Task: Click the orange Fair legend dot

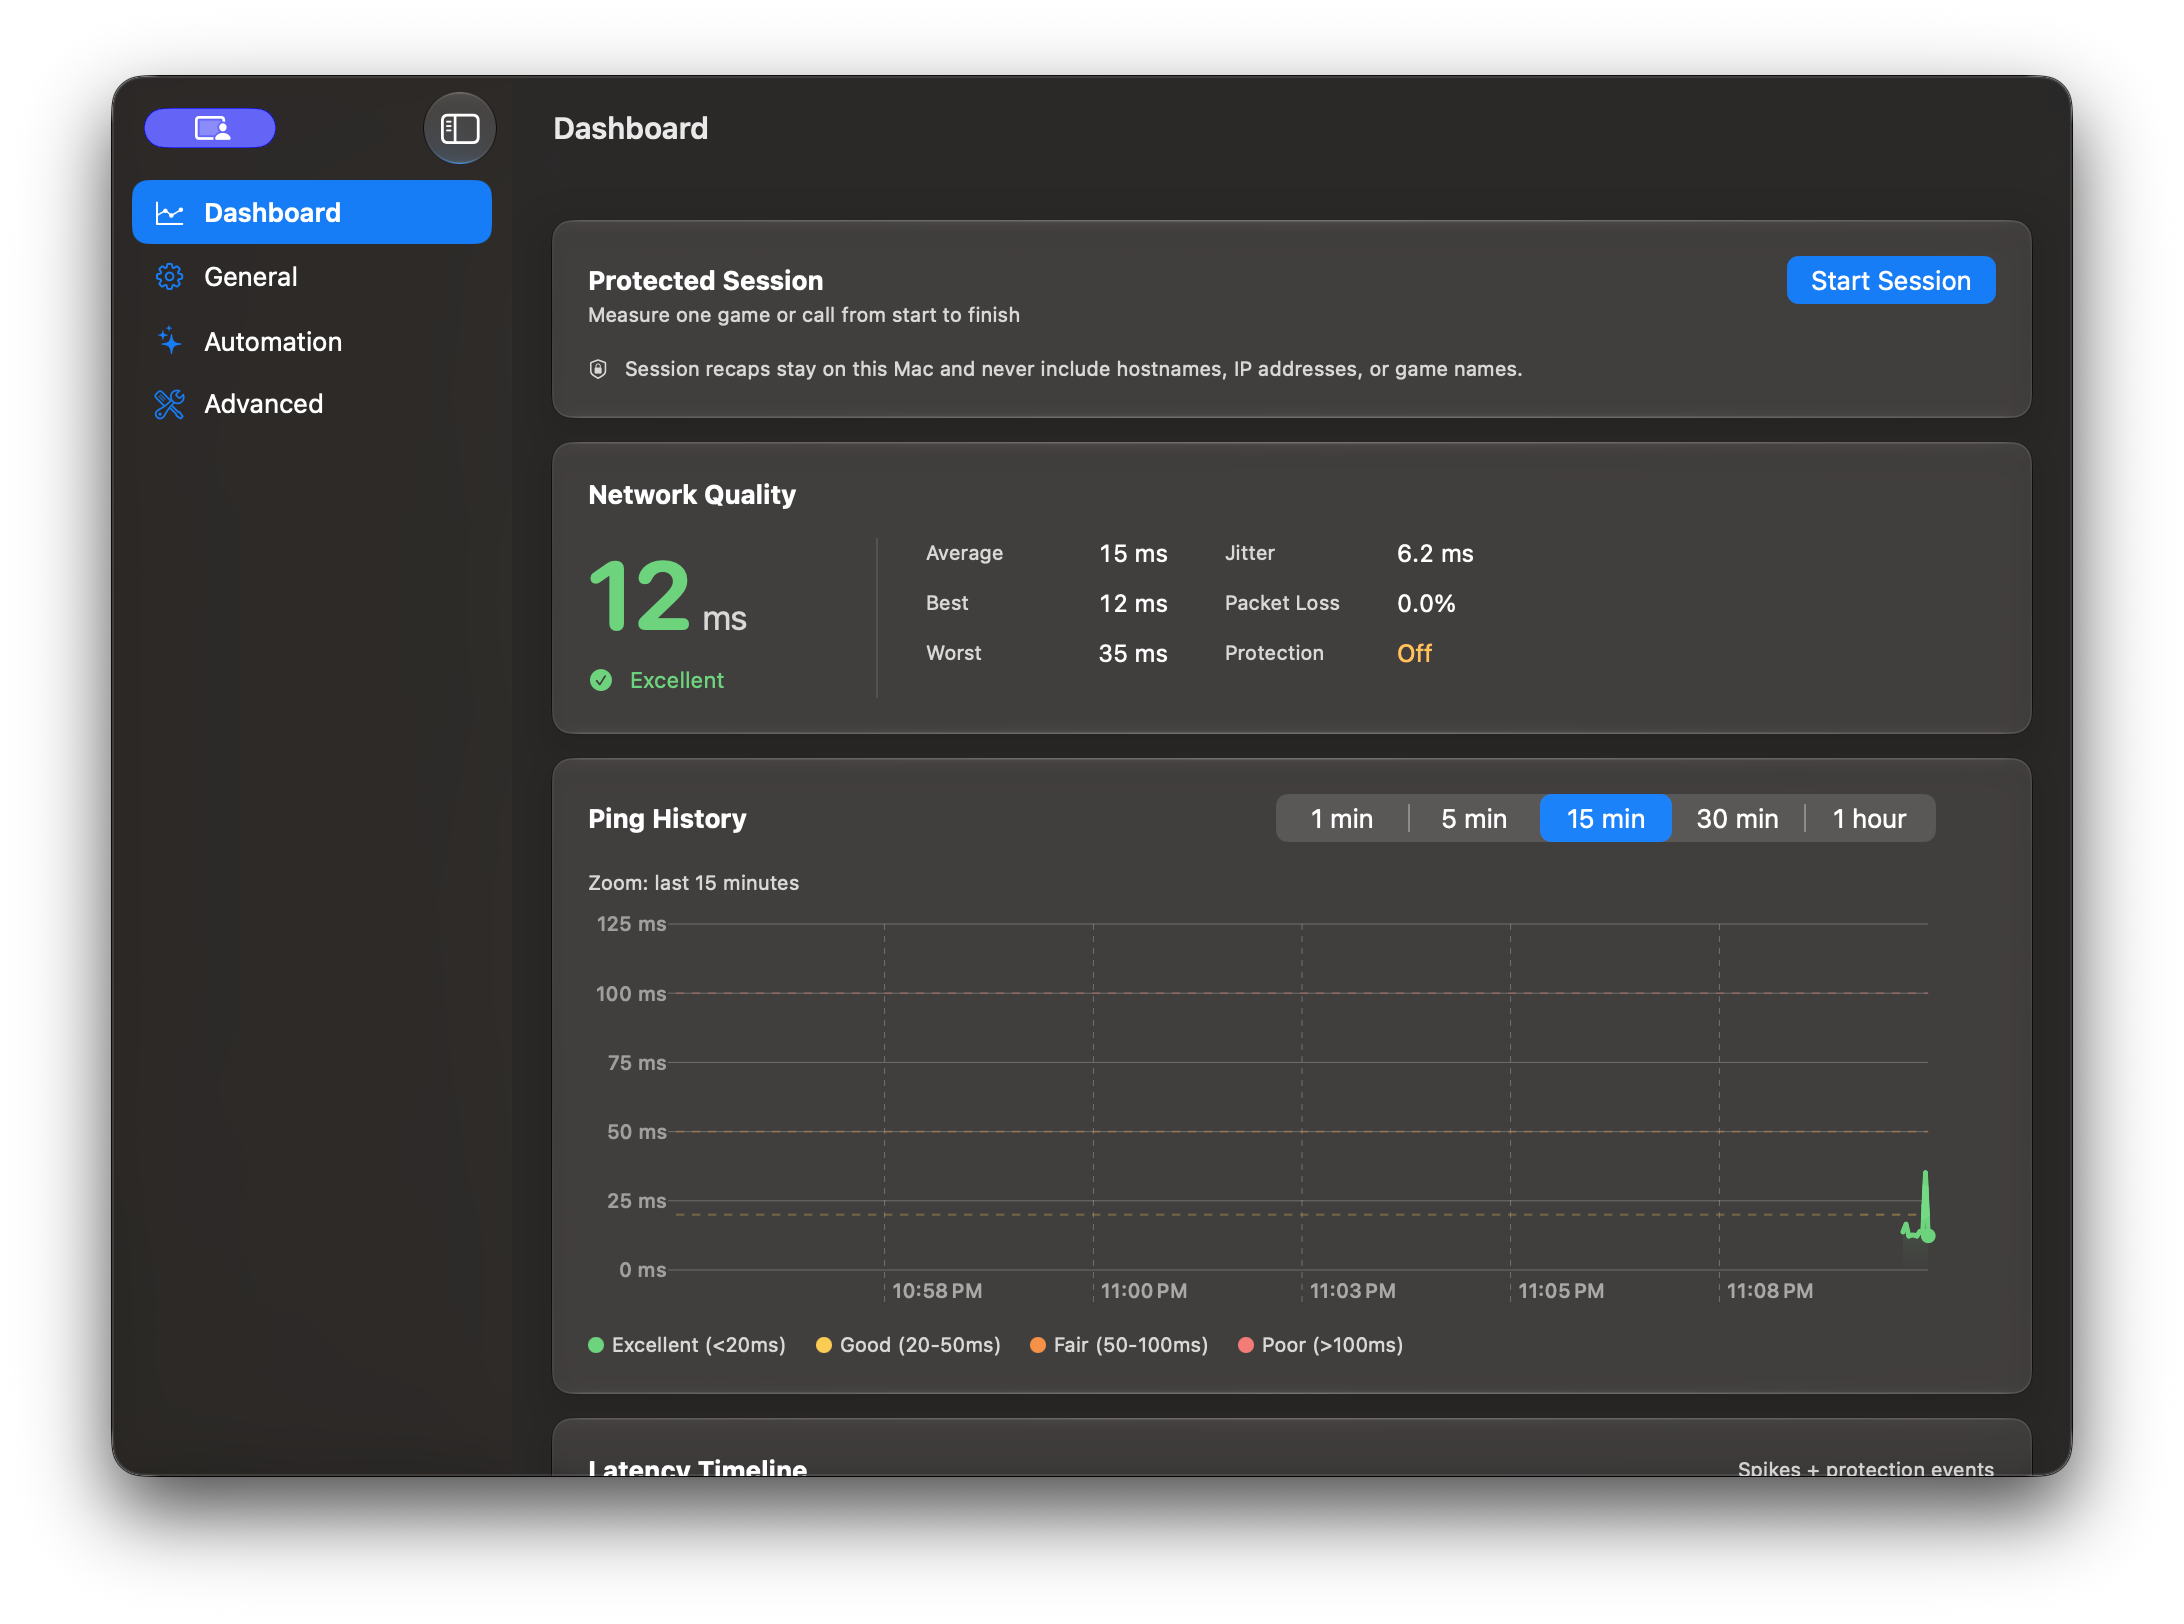Action: click(1038, 1345)
